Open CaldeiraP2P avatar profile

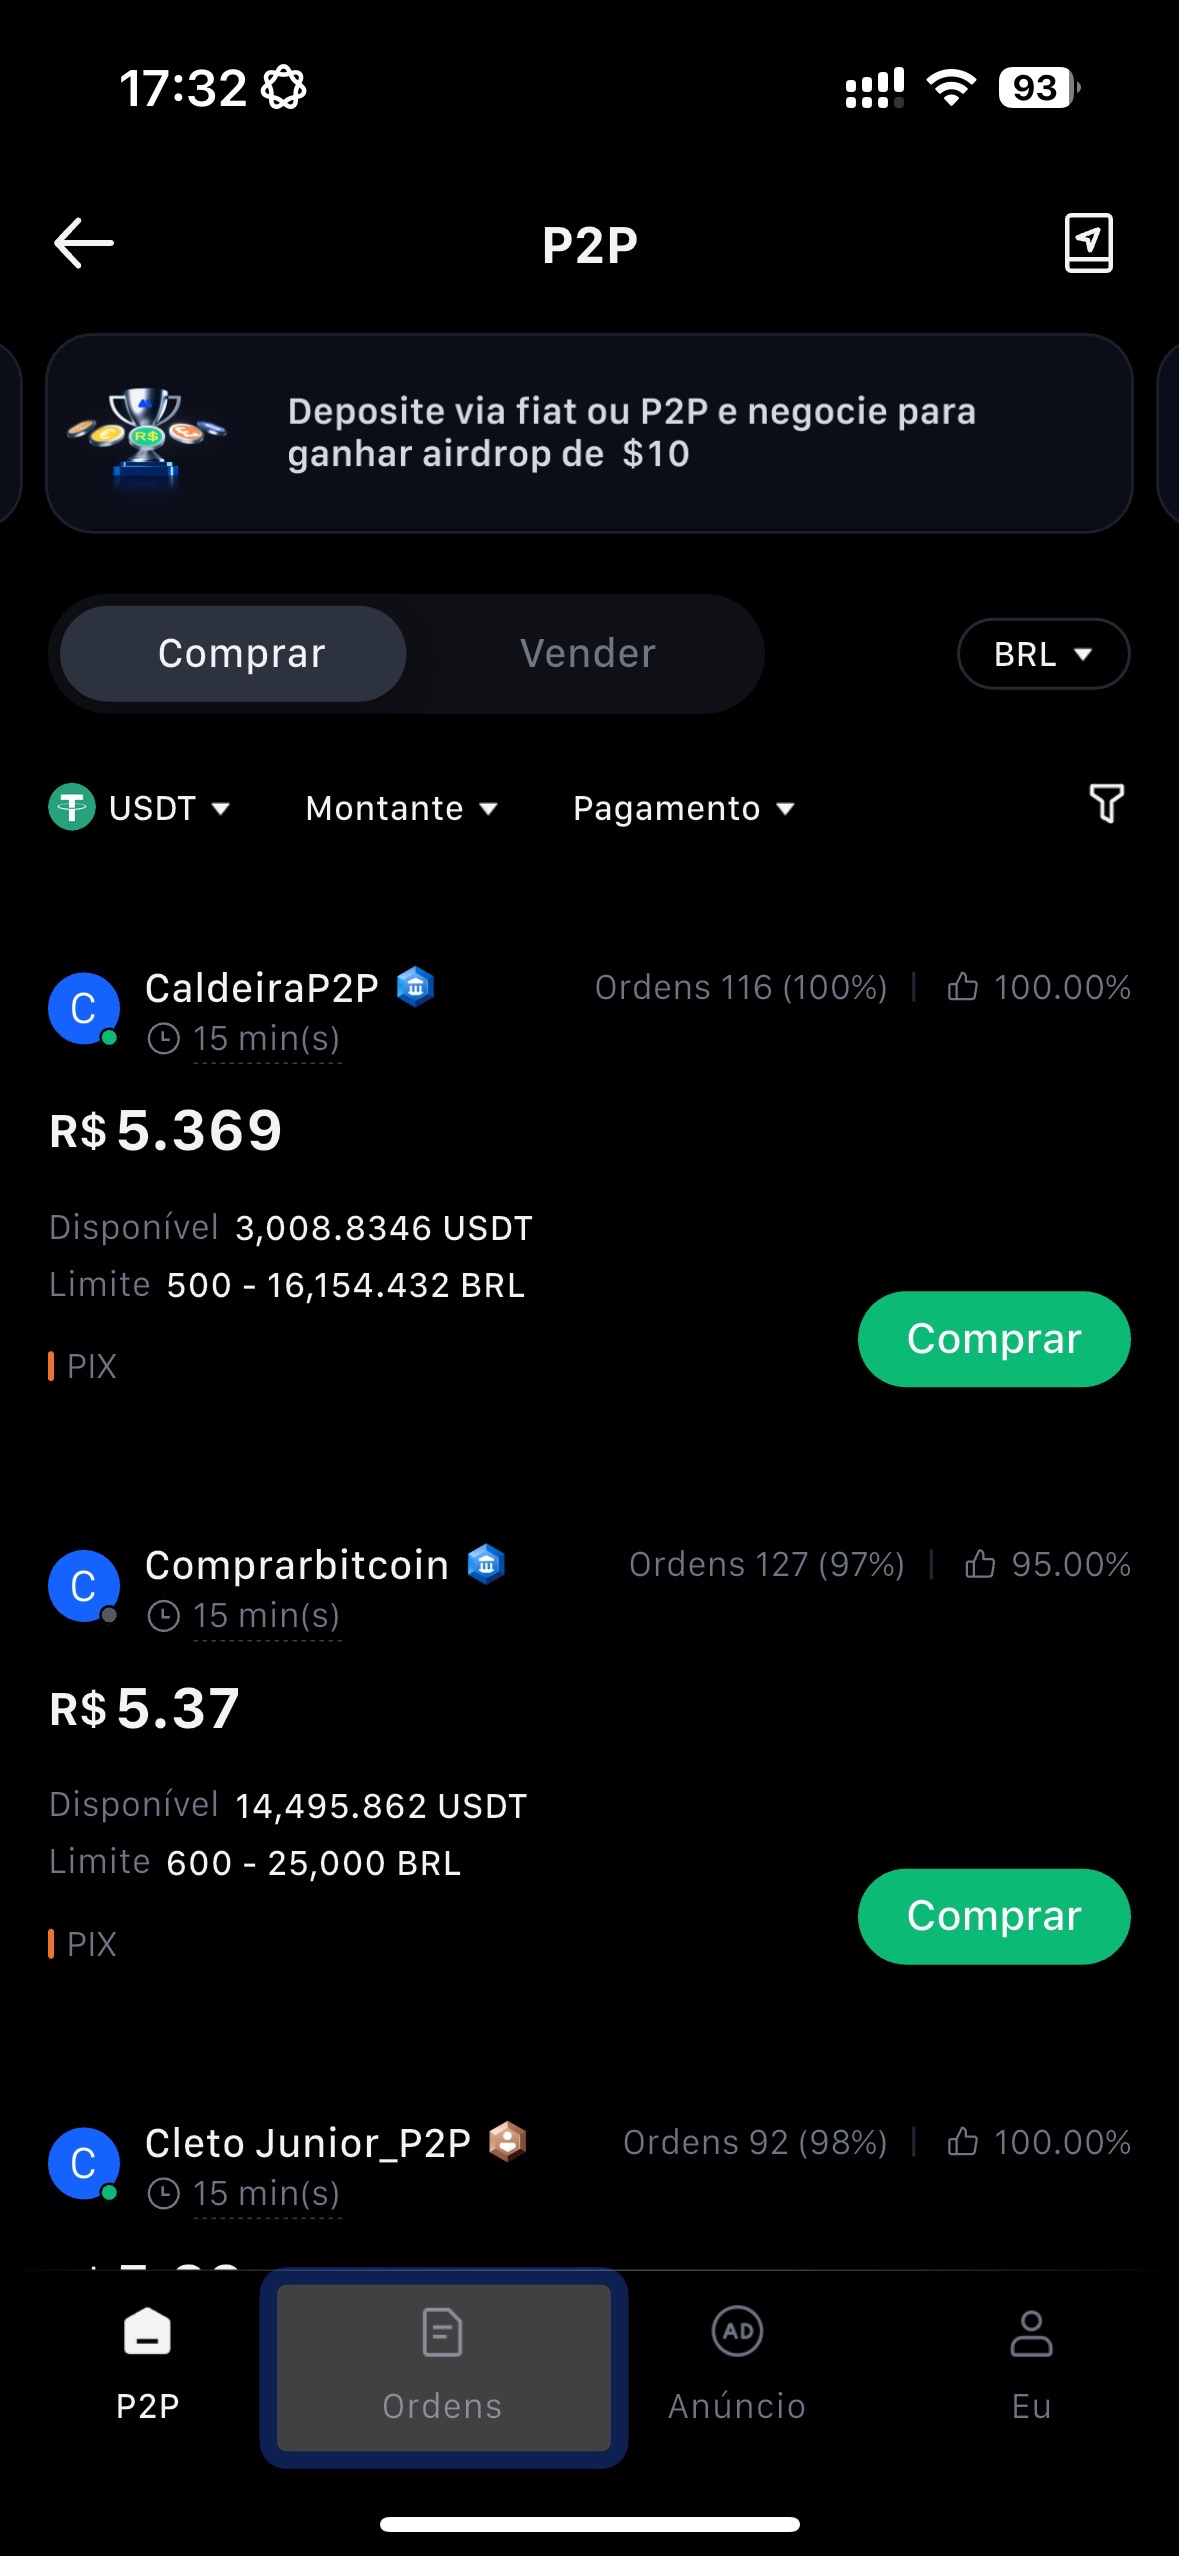[x=84, y=1008]
